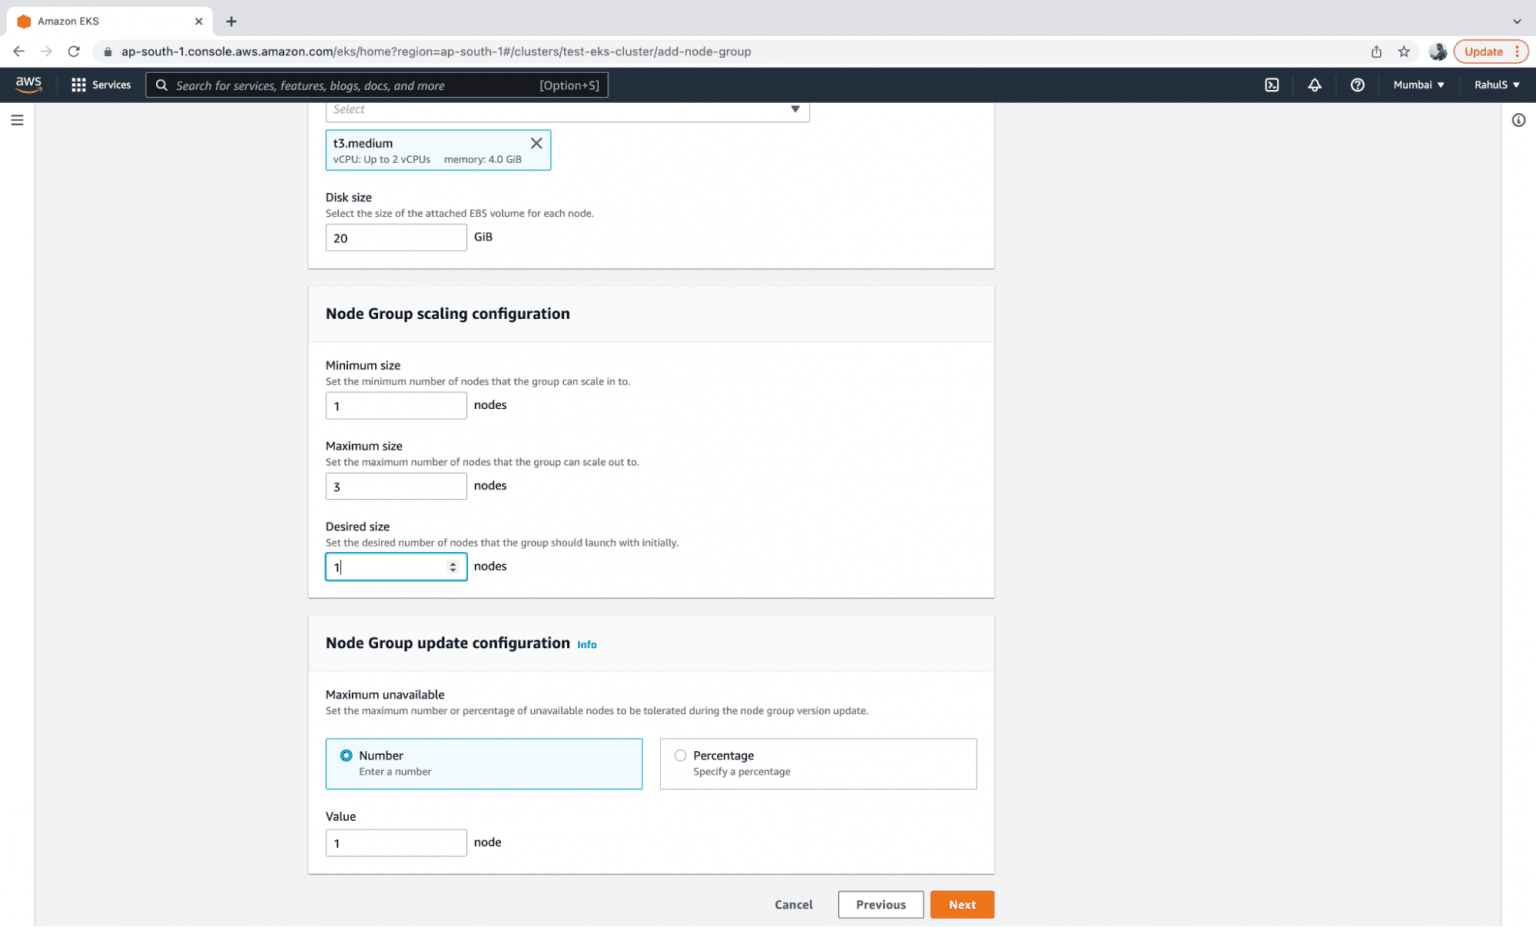Viewport: 1536px width, 927px height.
Task: Click the Next button
Action: point(961,904)
